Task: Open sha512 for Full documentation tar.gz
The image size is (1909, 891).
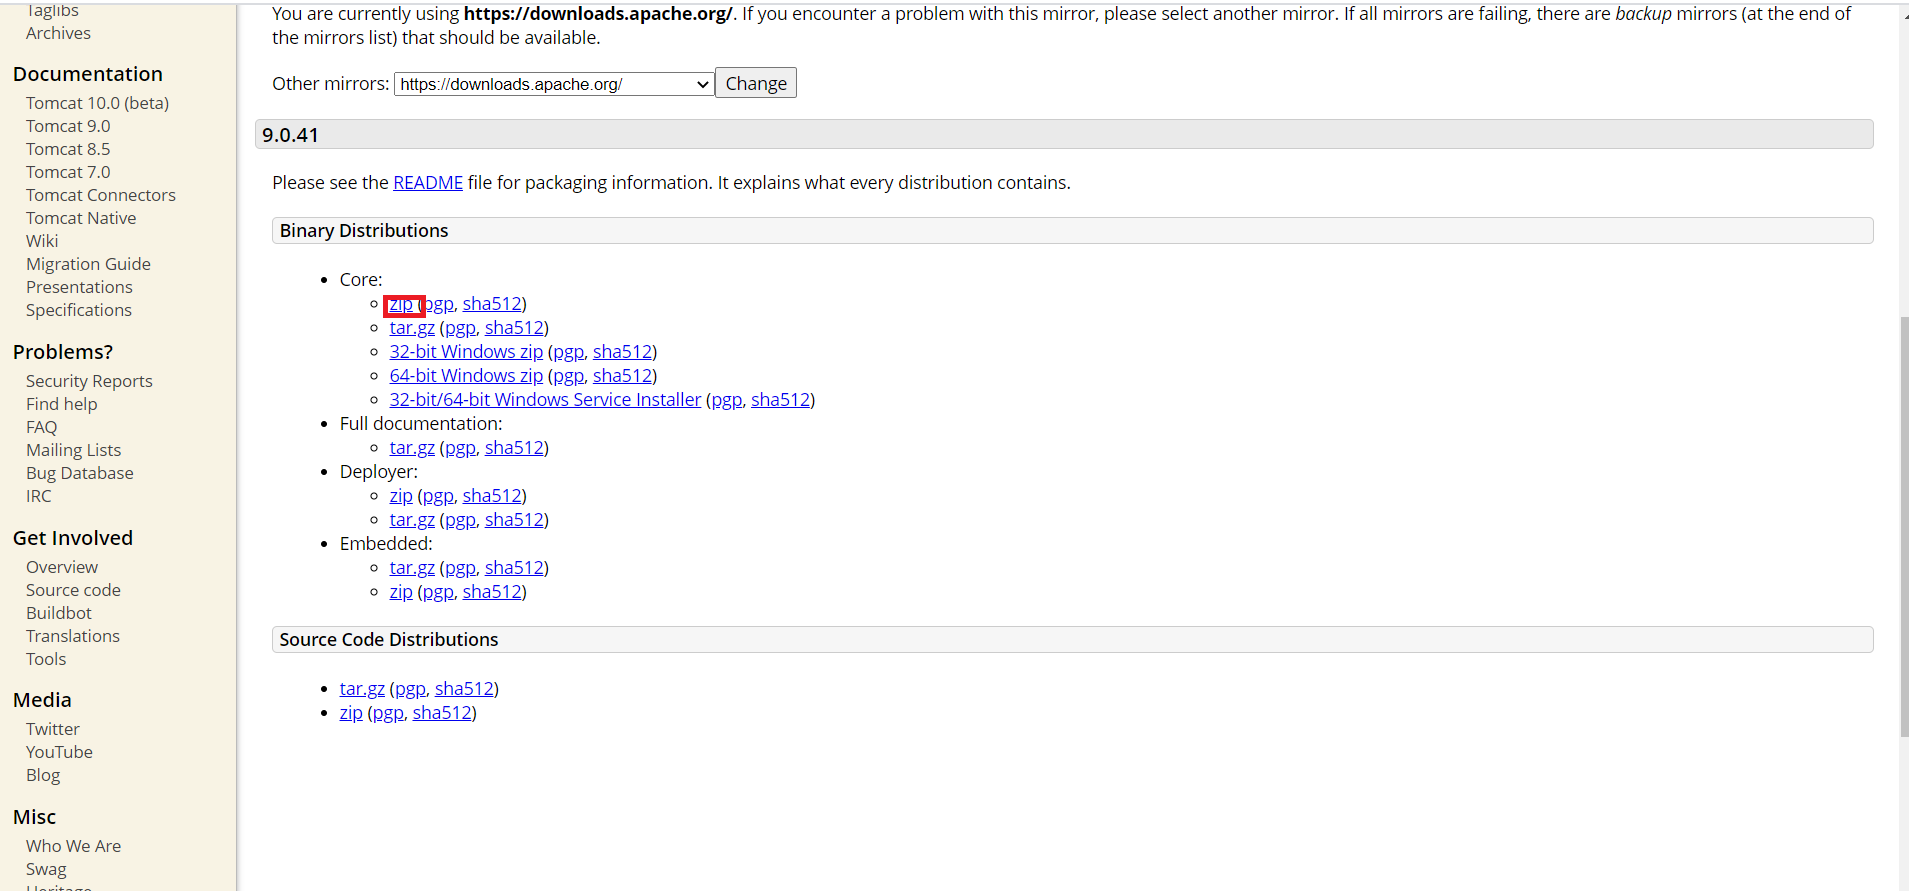Action: [x=514, y=448]
